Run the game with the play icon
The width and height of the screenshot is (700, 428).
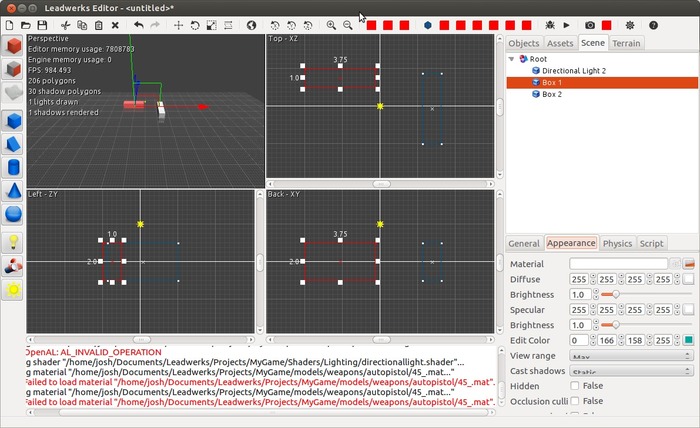(x=567, y=25)
